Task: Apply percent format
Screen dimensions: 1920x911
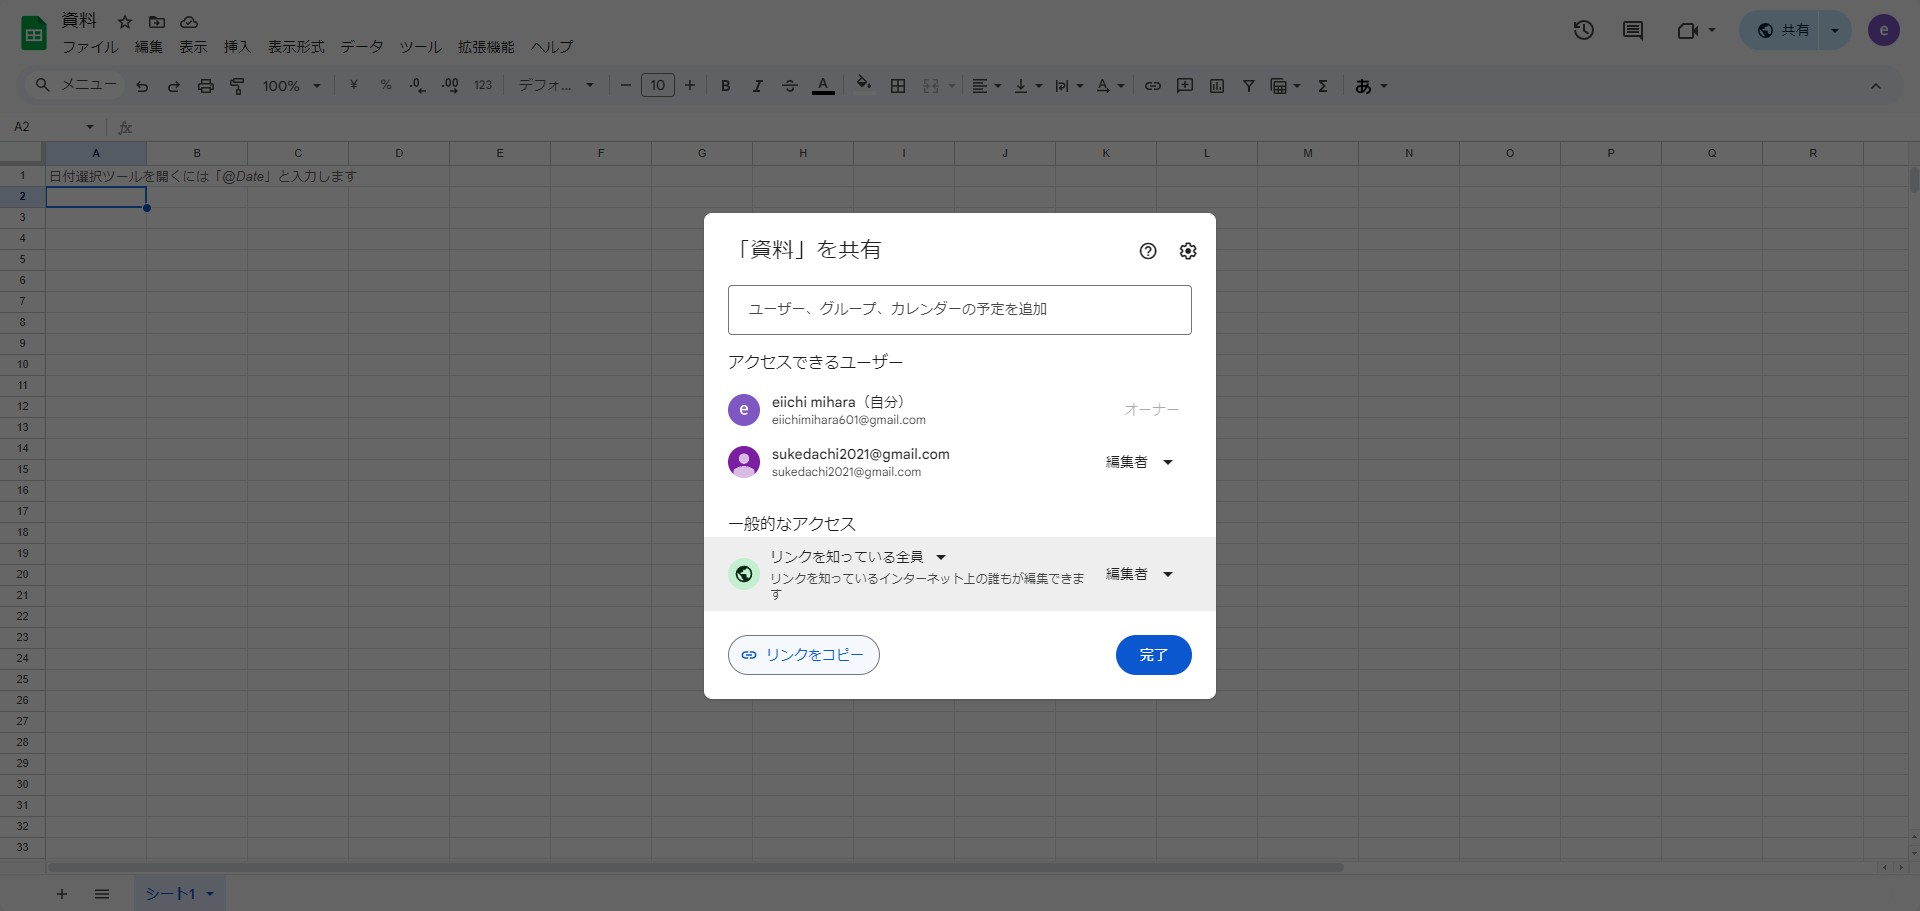Action: 386,86
